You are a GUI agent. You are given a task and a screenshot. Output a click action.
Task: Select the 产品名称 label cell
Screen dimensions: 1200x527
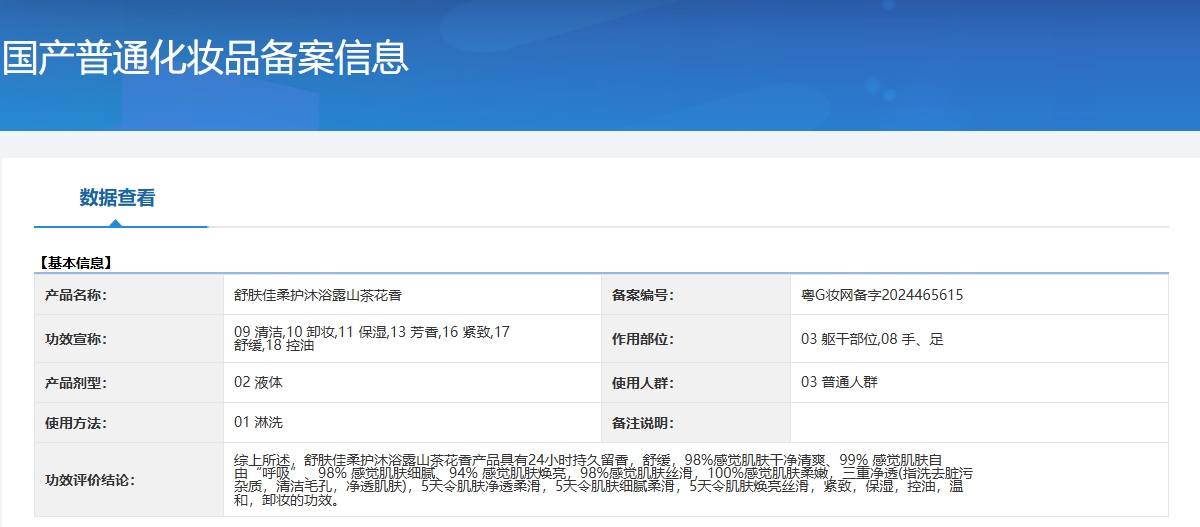pos(76,295)
